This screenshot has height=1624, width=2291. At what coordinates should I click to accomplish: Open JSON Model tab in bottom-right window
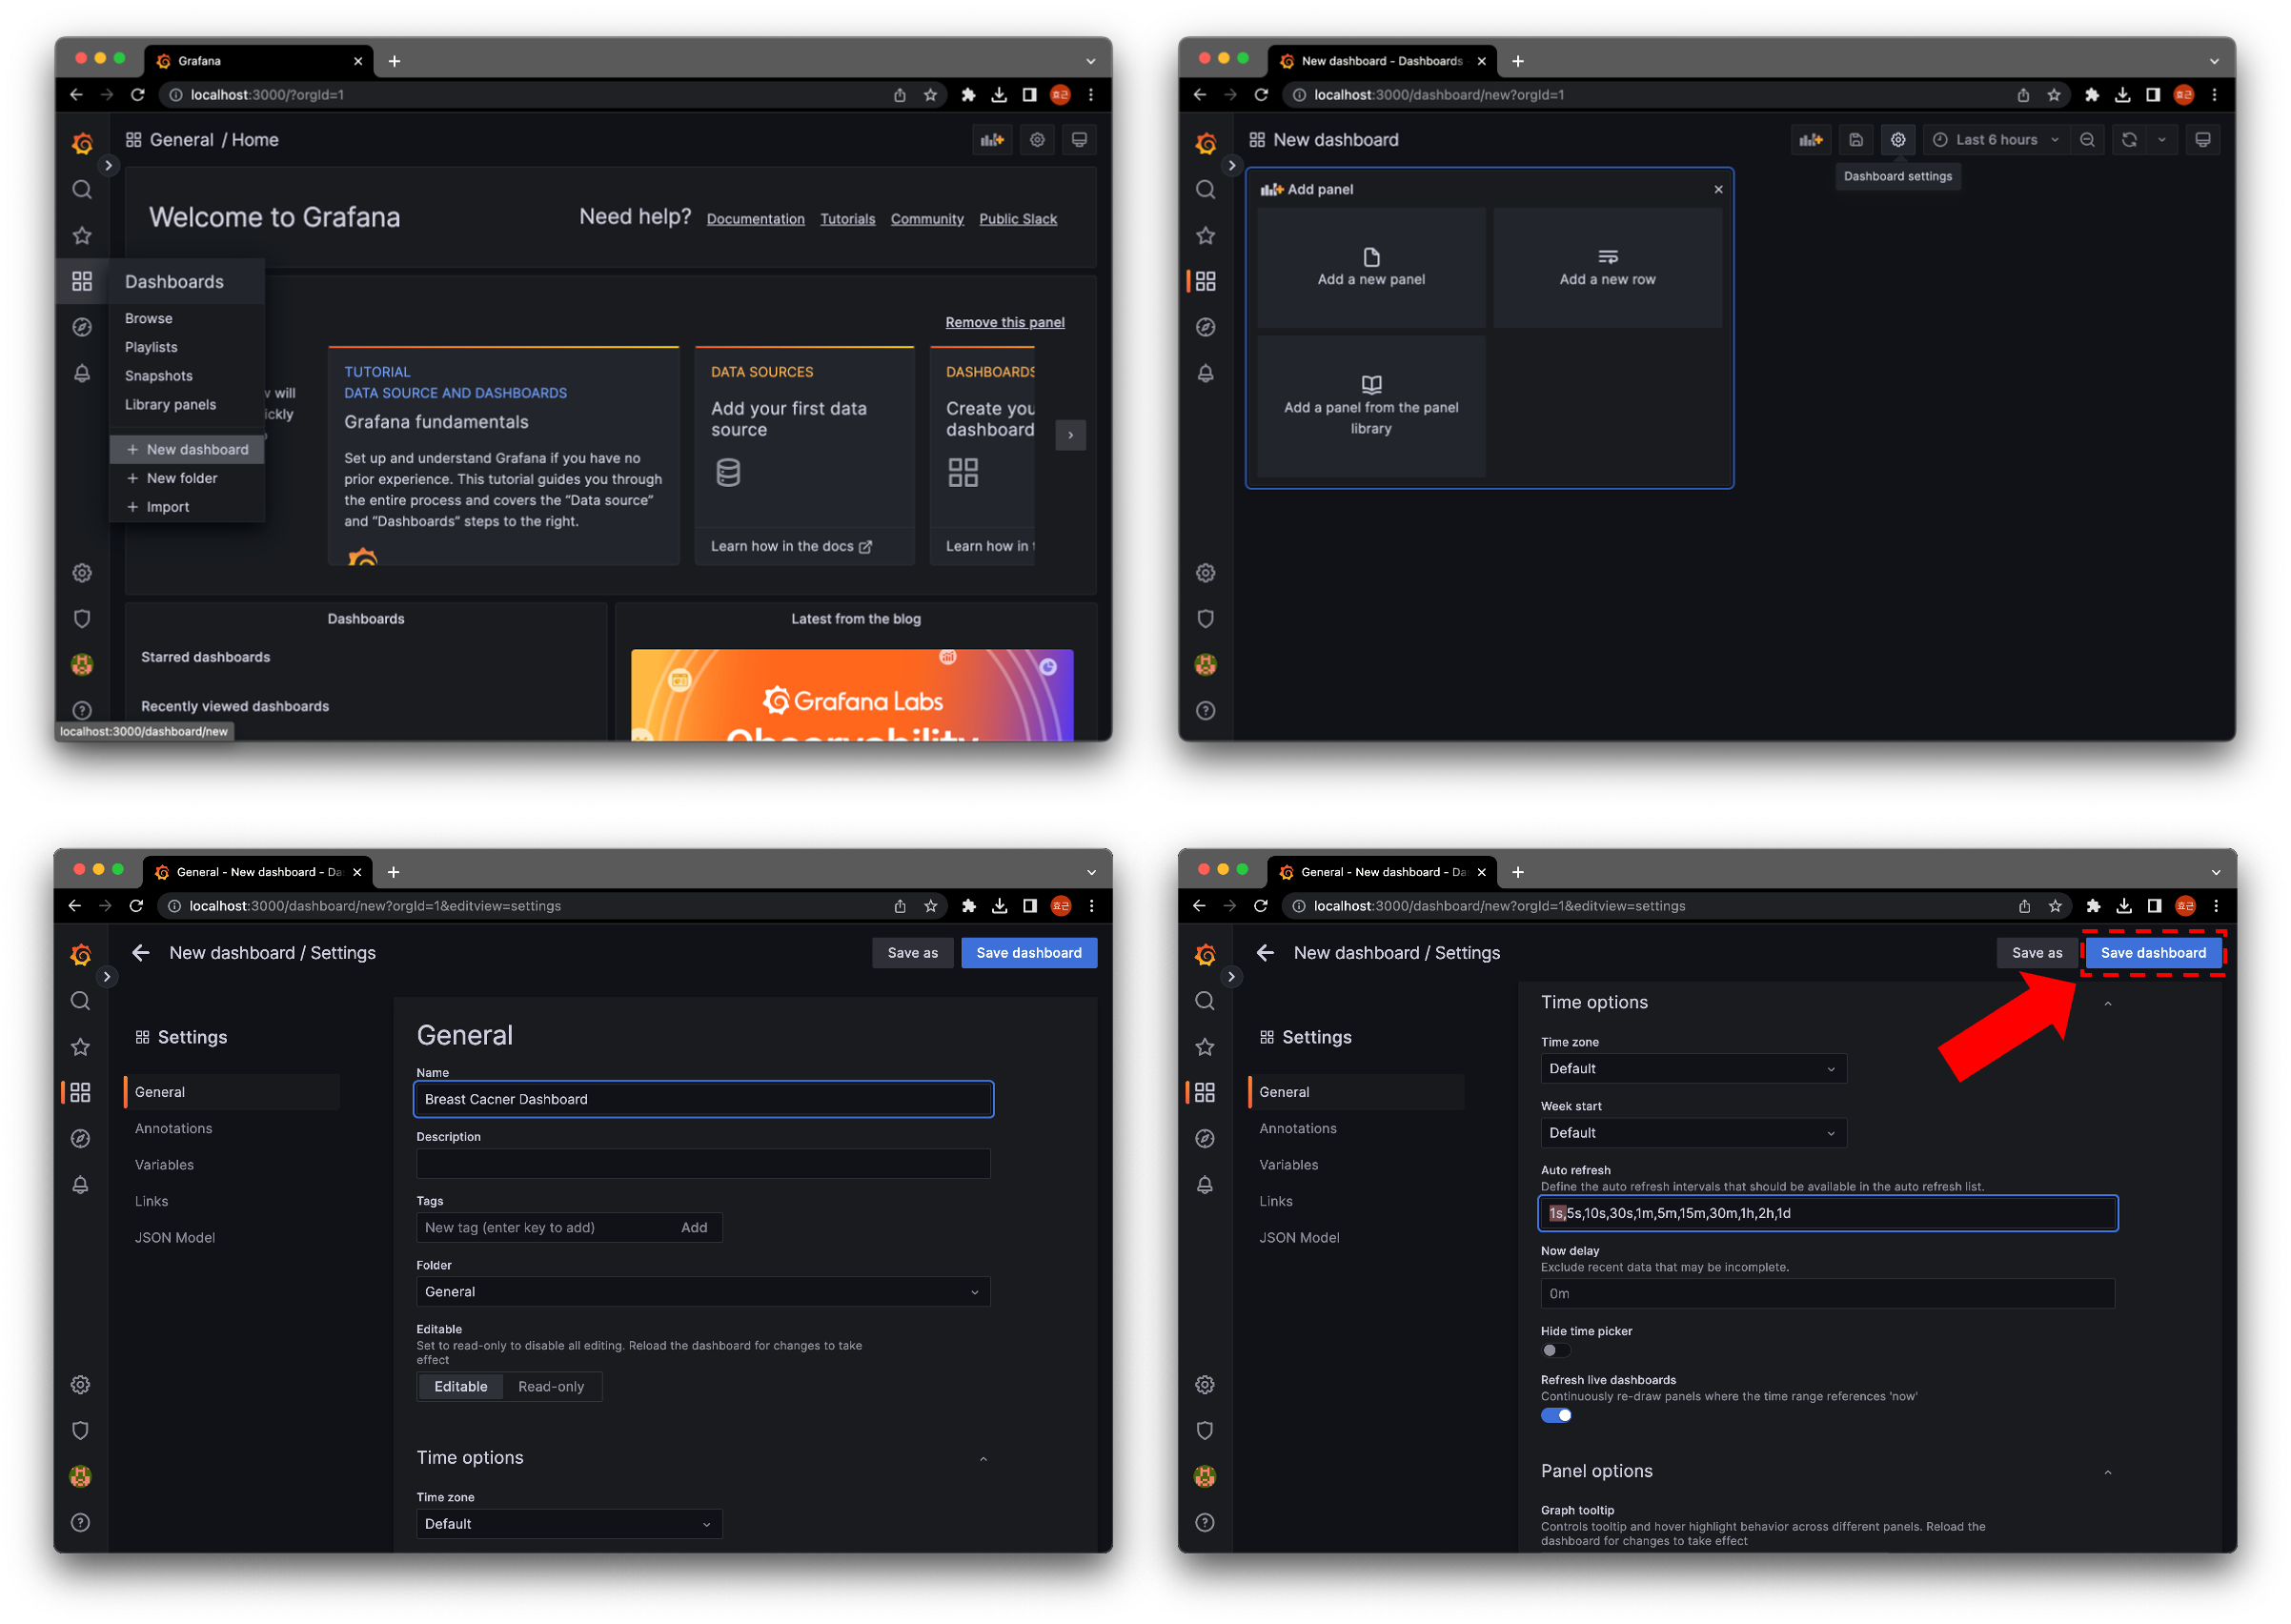click(1299, 1237)
